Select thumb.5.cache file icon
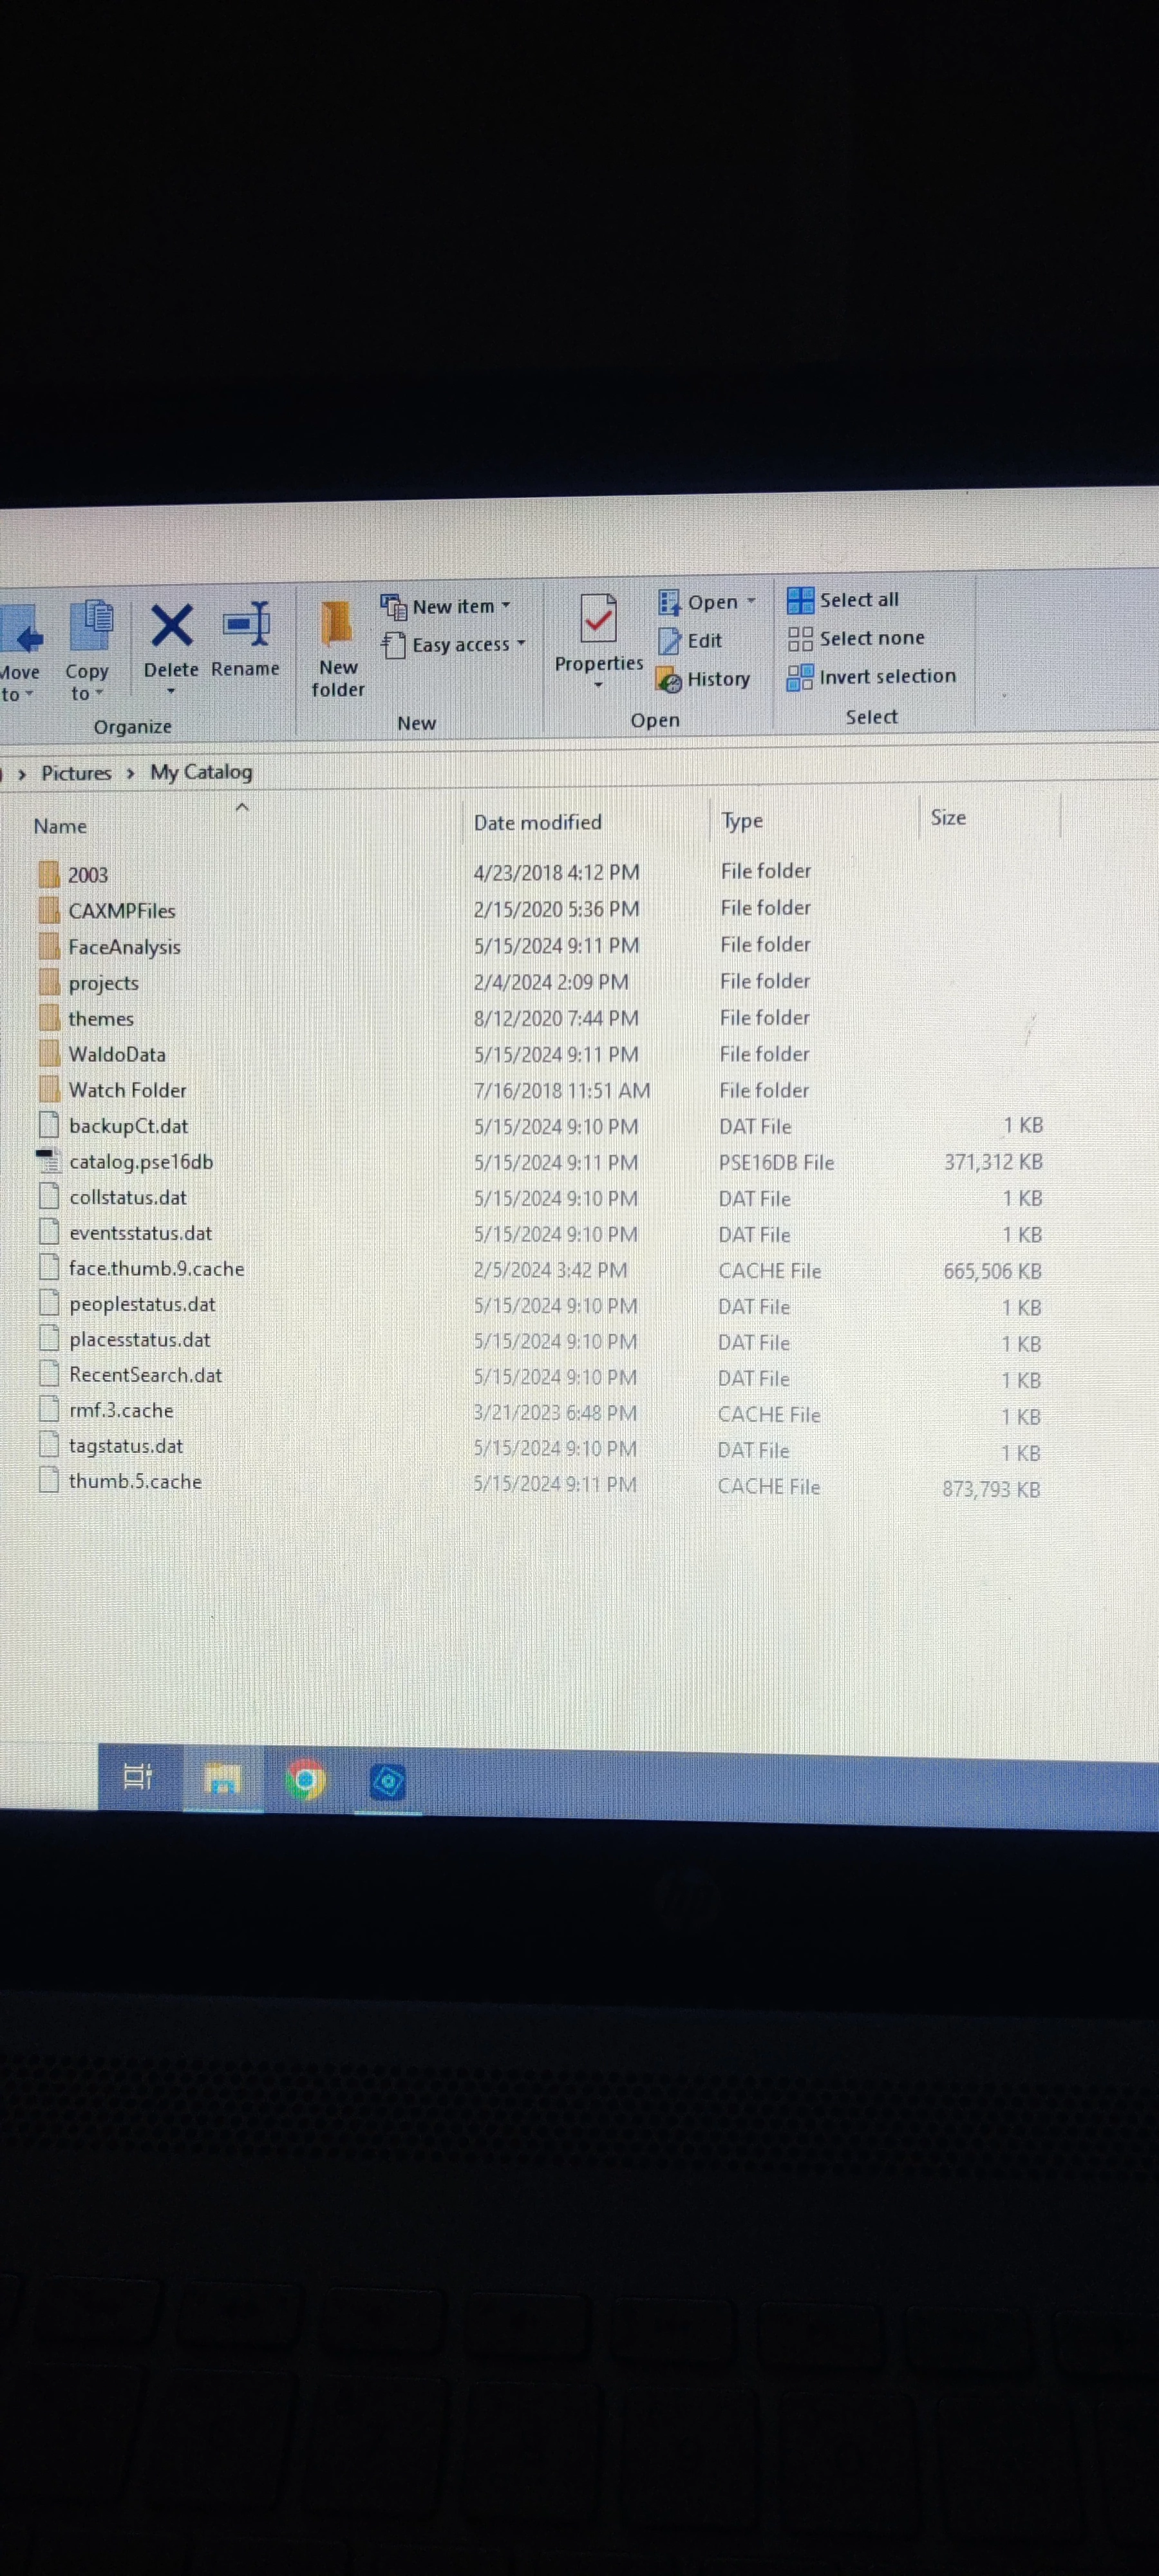Image resolution: width=1159 pixels, height=2576 pixels. click(48, 1481)
